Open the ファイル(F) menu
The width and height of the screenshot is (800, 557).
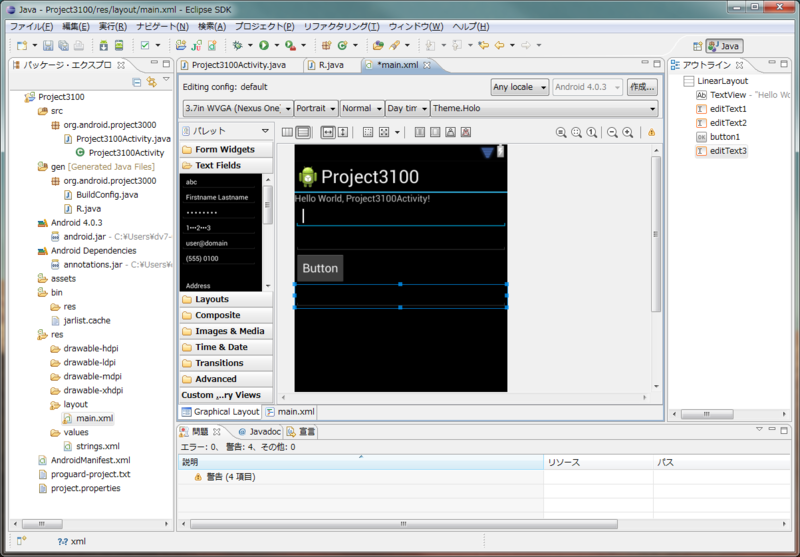32,27
